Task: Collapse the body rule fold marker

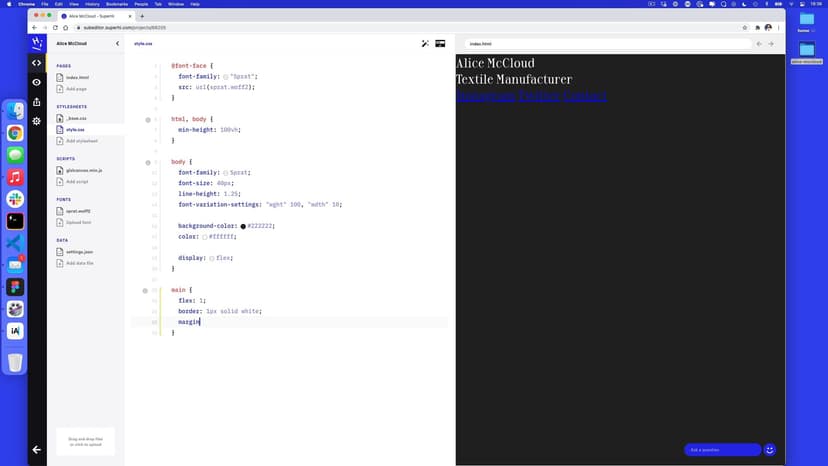Action: coord(148,162)
